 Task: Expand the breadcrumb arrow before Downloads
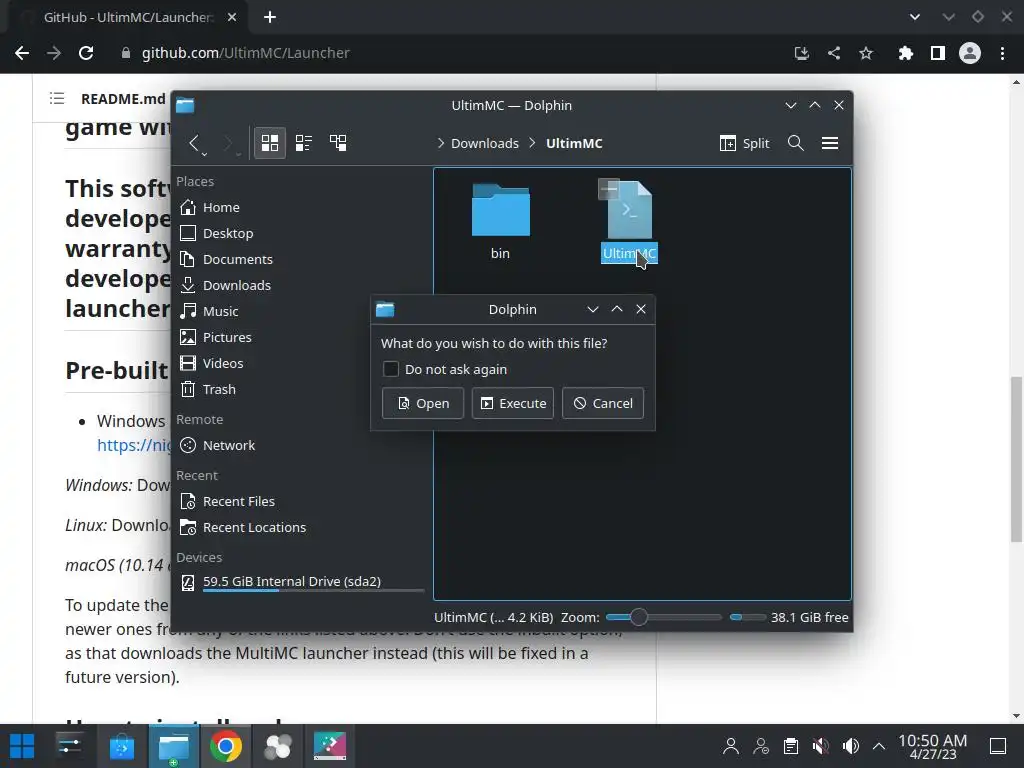(x=441, y=143)
